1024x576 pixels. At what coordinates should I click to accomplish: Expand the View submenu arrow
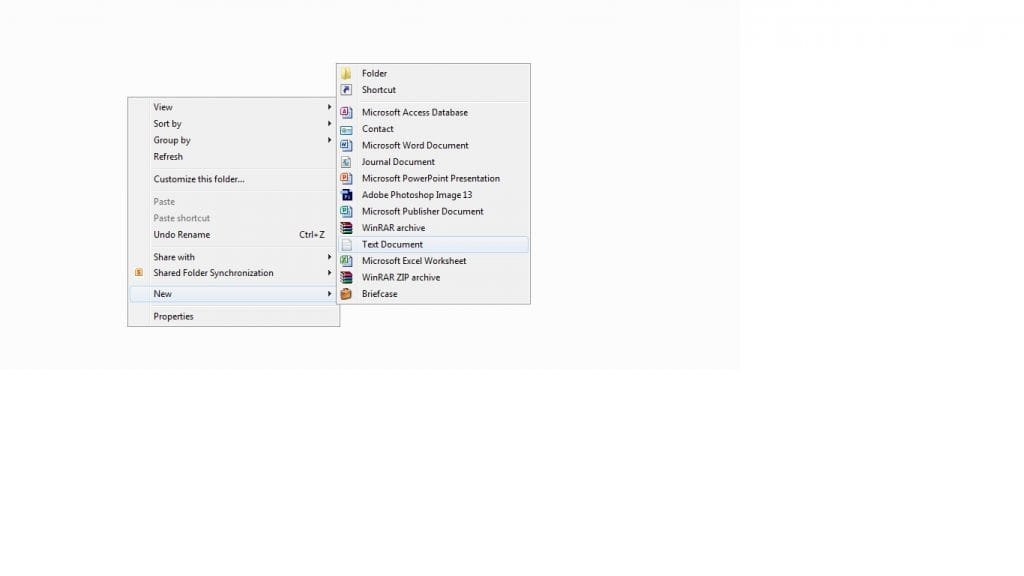click(x=329, y=107)
